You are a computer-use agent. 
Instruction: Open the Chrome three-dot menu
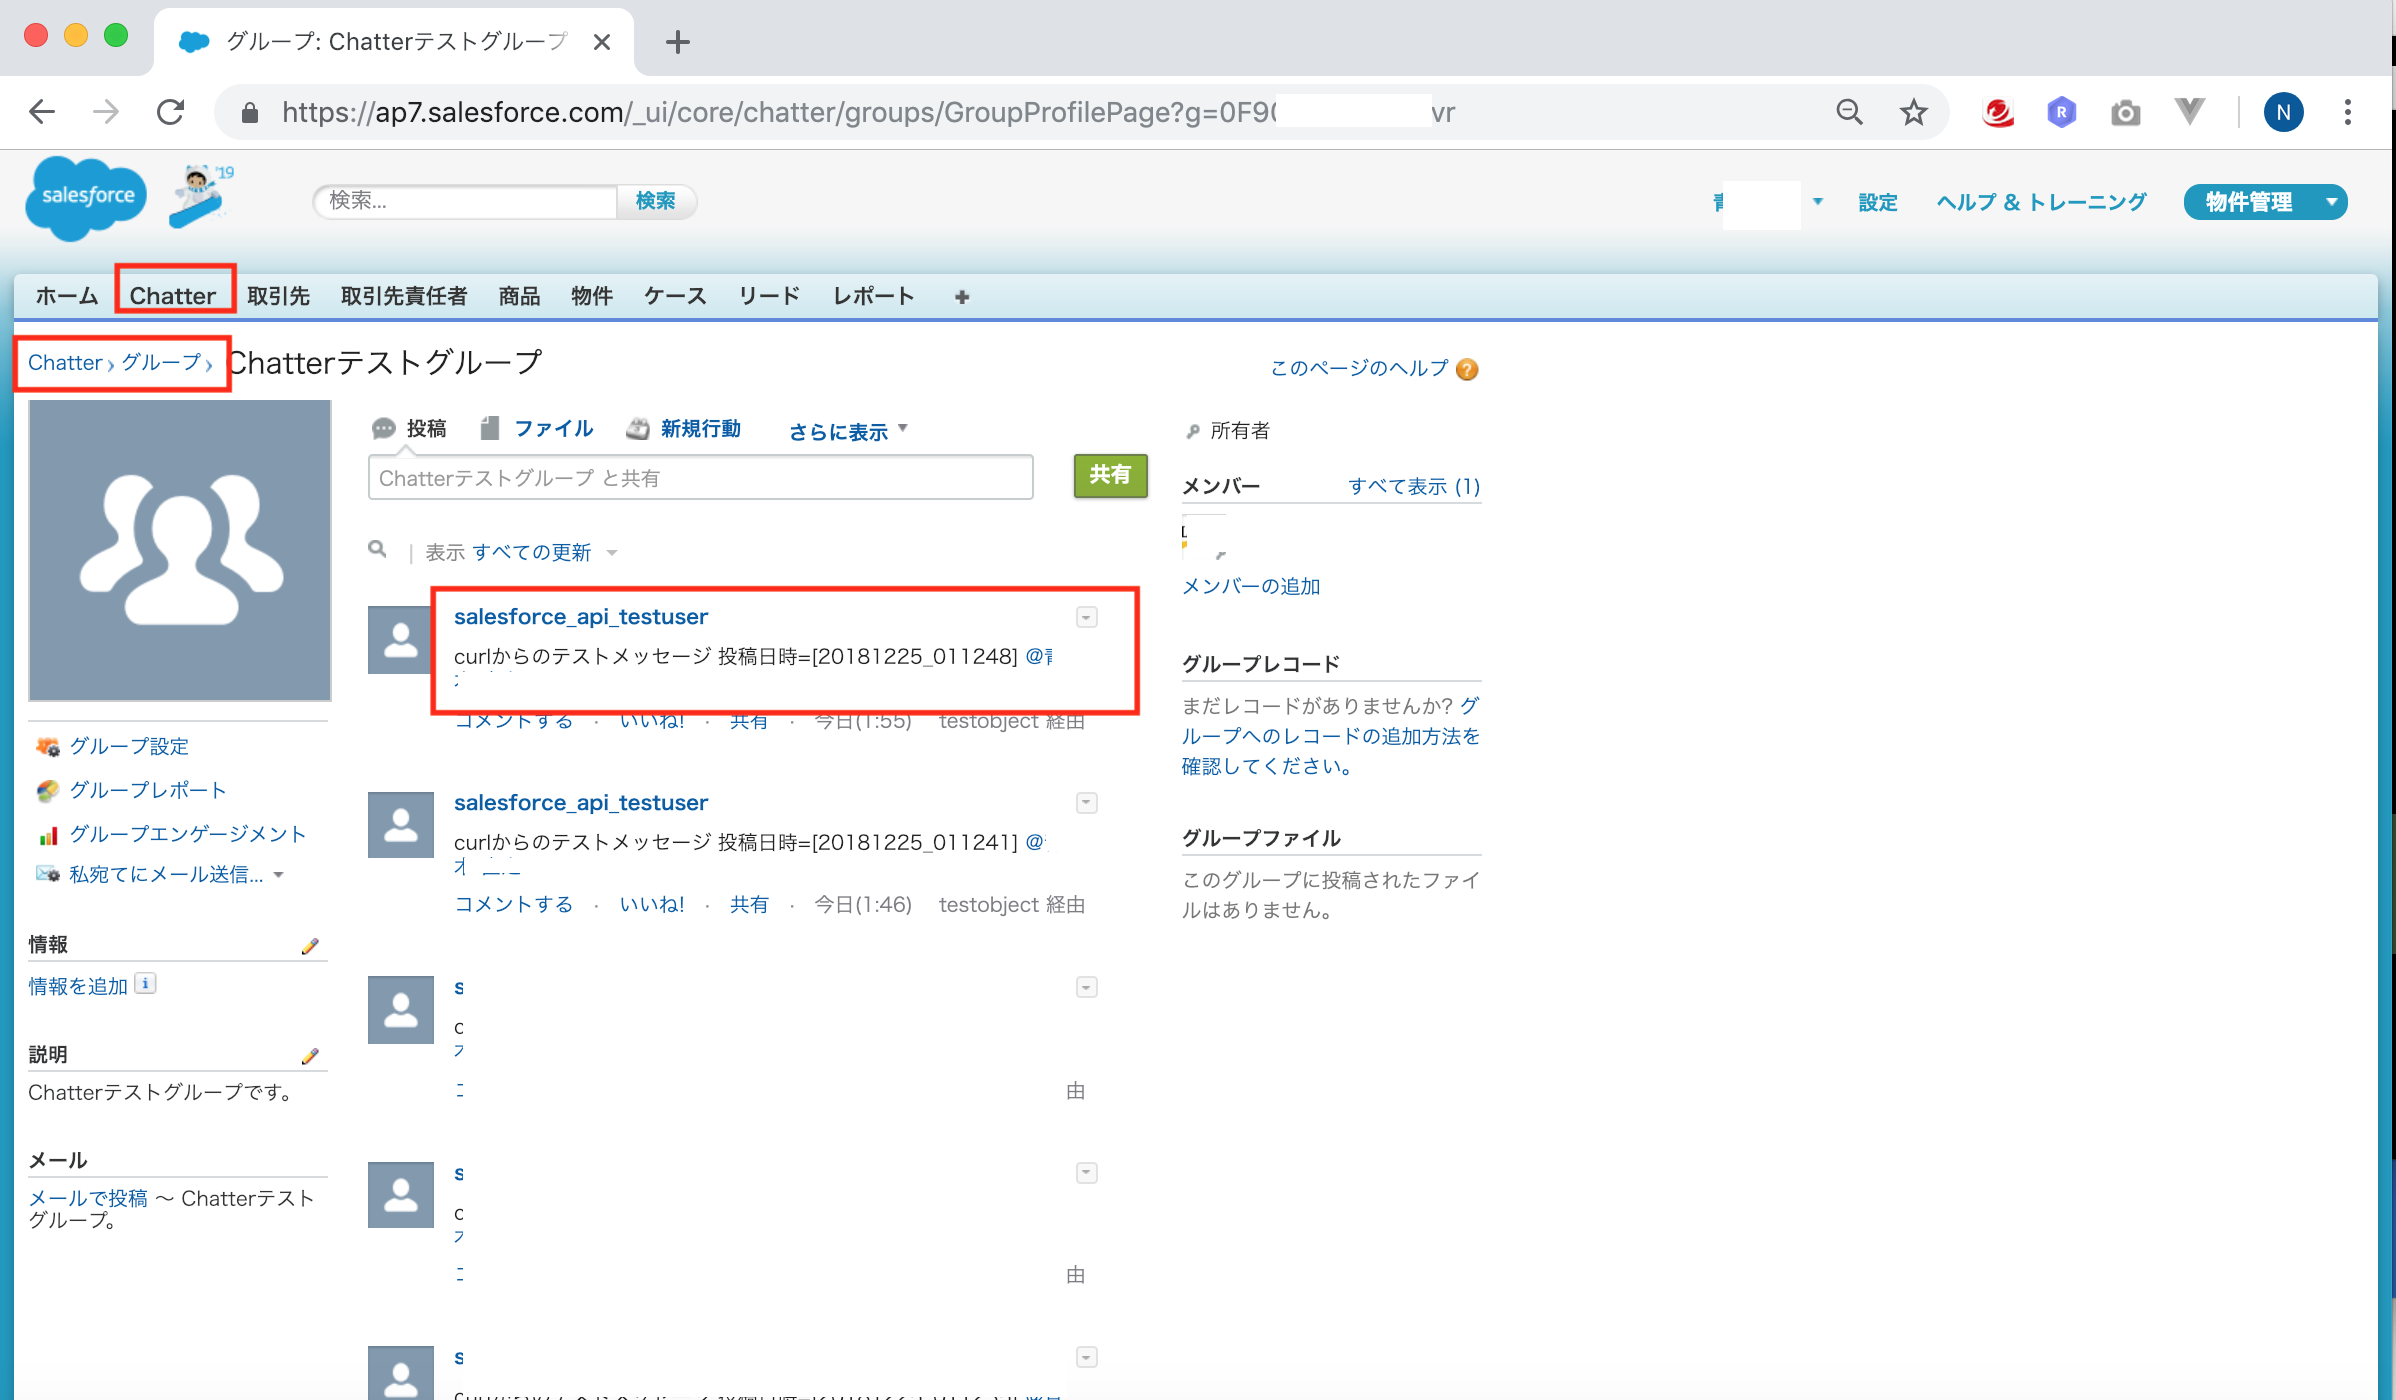click(2347, 112)
